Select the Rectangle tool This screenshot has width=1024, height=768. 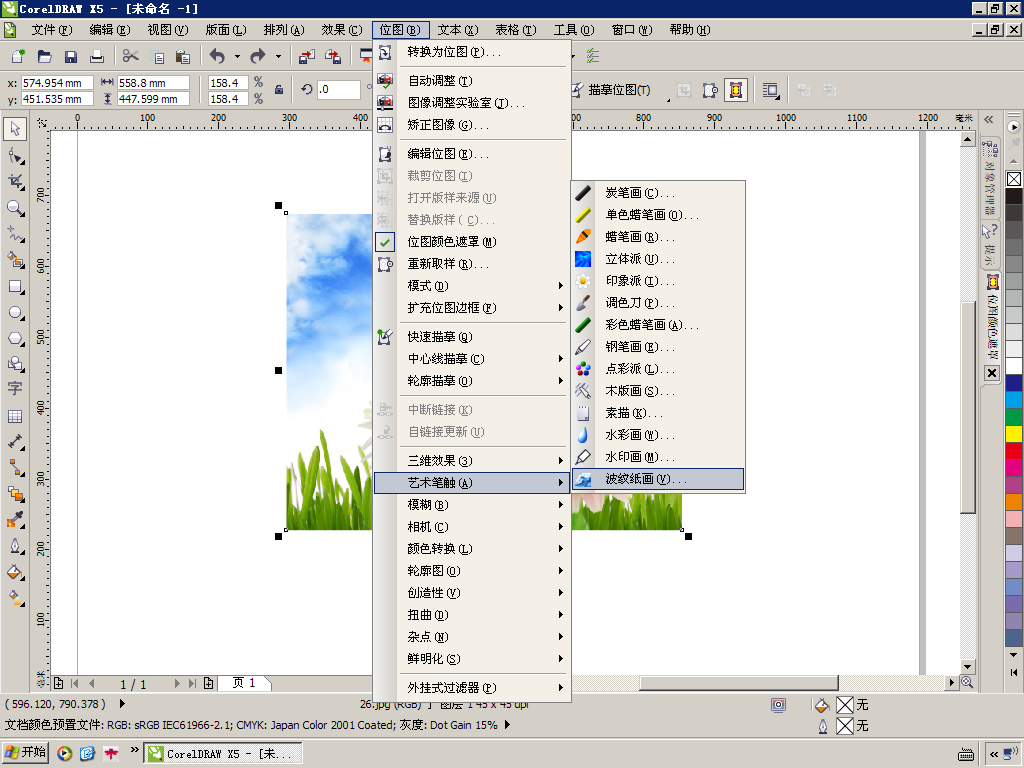15,287
